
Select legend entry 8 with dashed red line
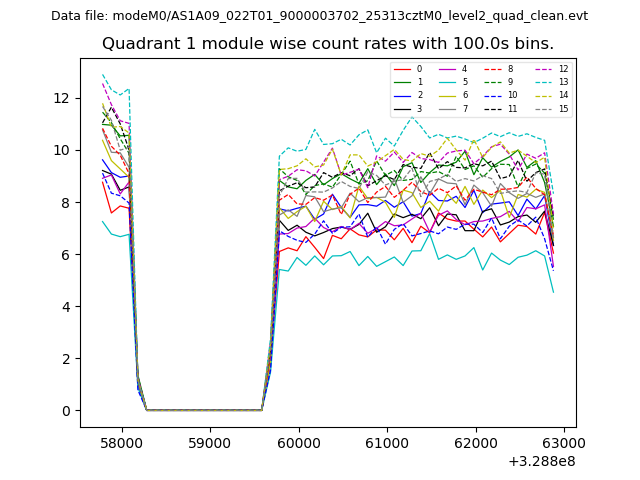[x=502, y=69]
